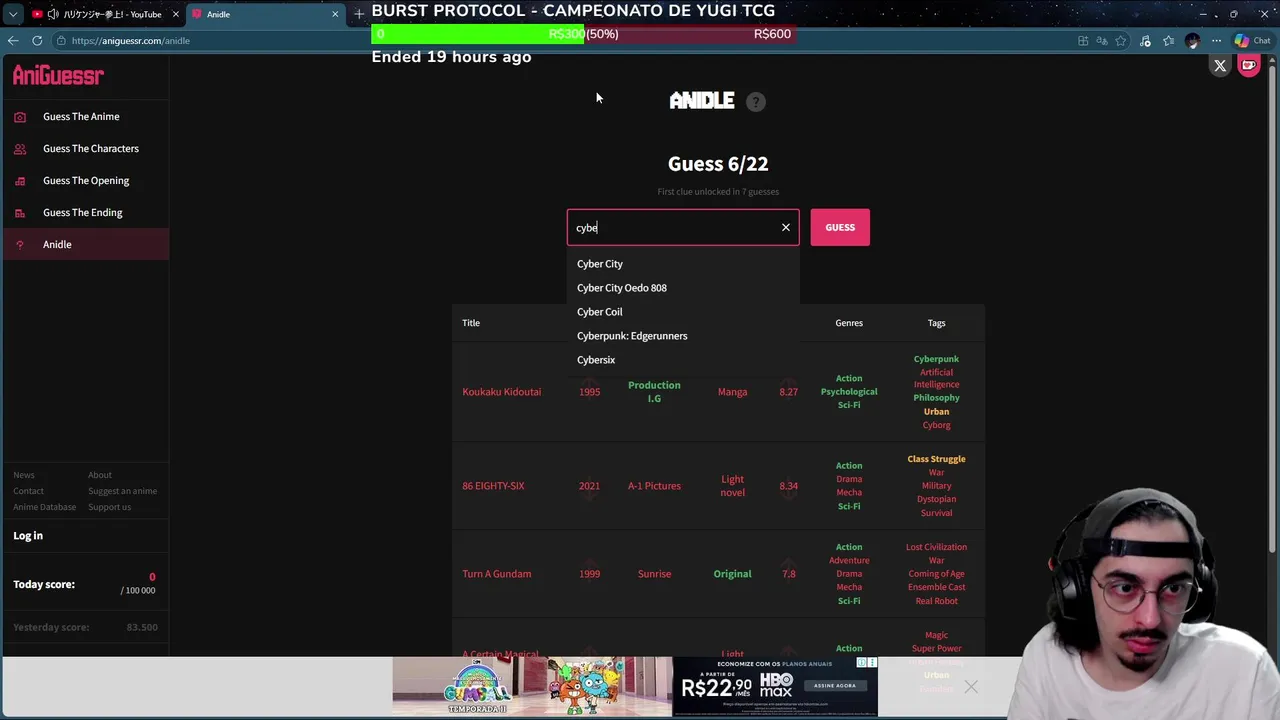Open the Ko-fi support icon
The width and height of the screenshot is (1280, 720).
click(1249, 66)
